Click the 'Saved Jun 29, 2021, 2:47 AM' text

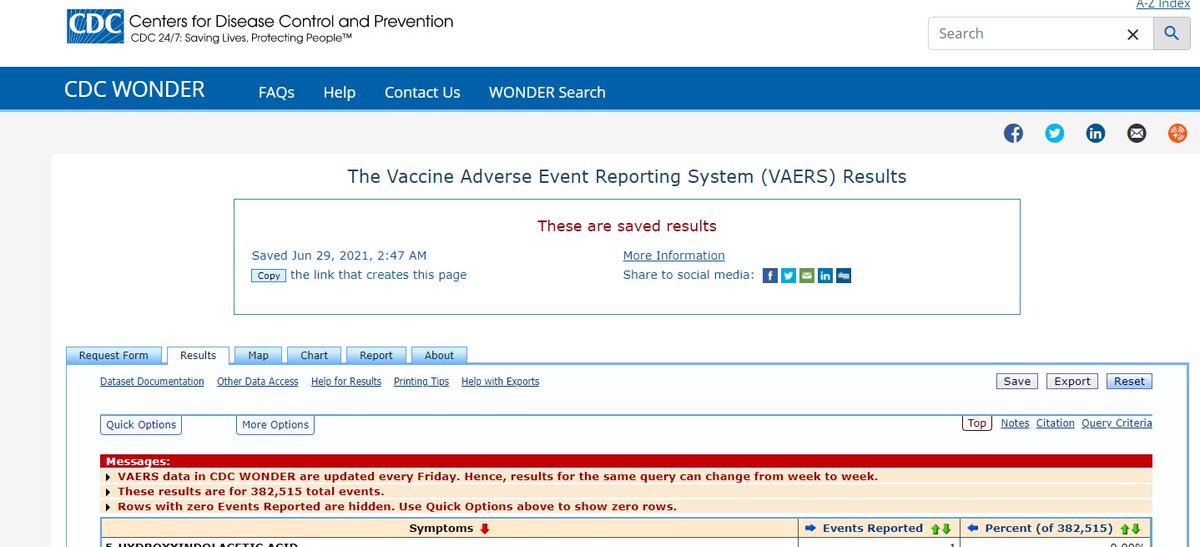tap(339, 256)
